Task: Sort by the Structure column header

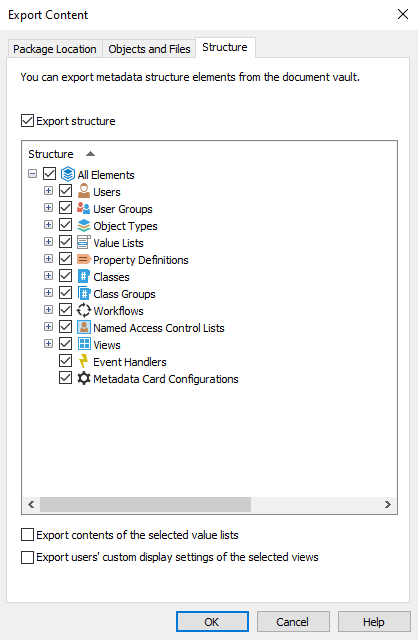Action: [x=51, y=154]
